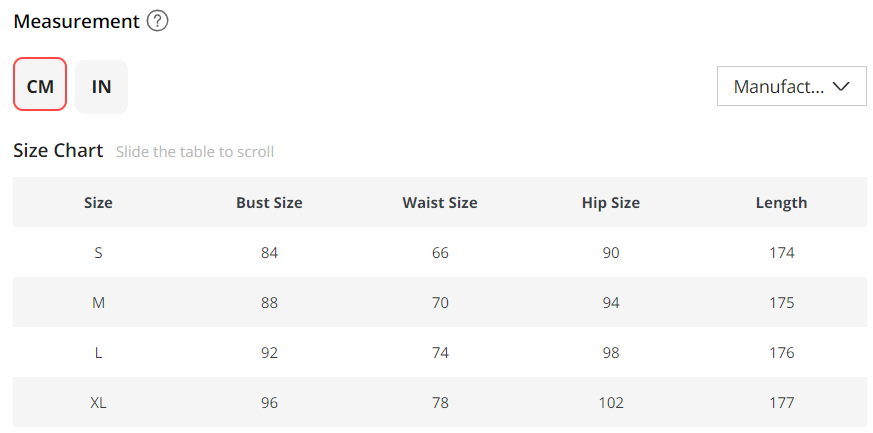873x433 pixels.
Task: Click the Measurement help question mark icon
Action: pyautogui.click(x=157, y=21)
